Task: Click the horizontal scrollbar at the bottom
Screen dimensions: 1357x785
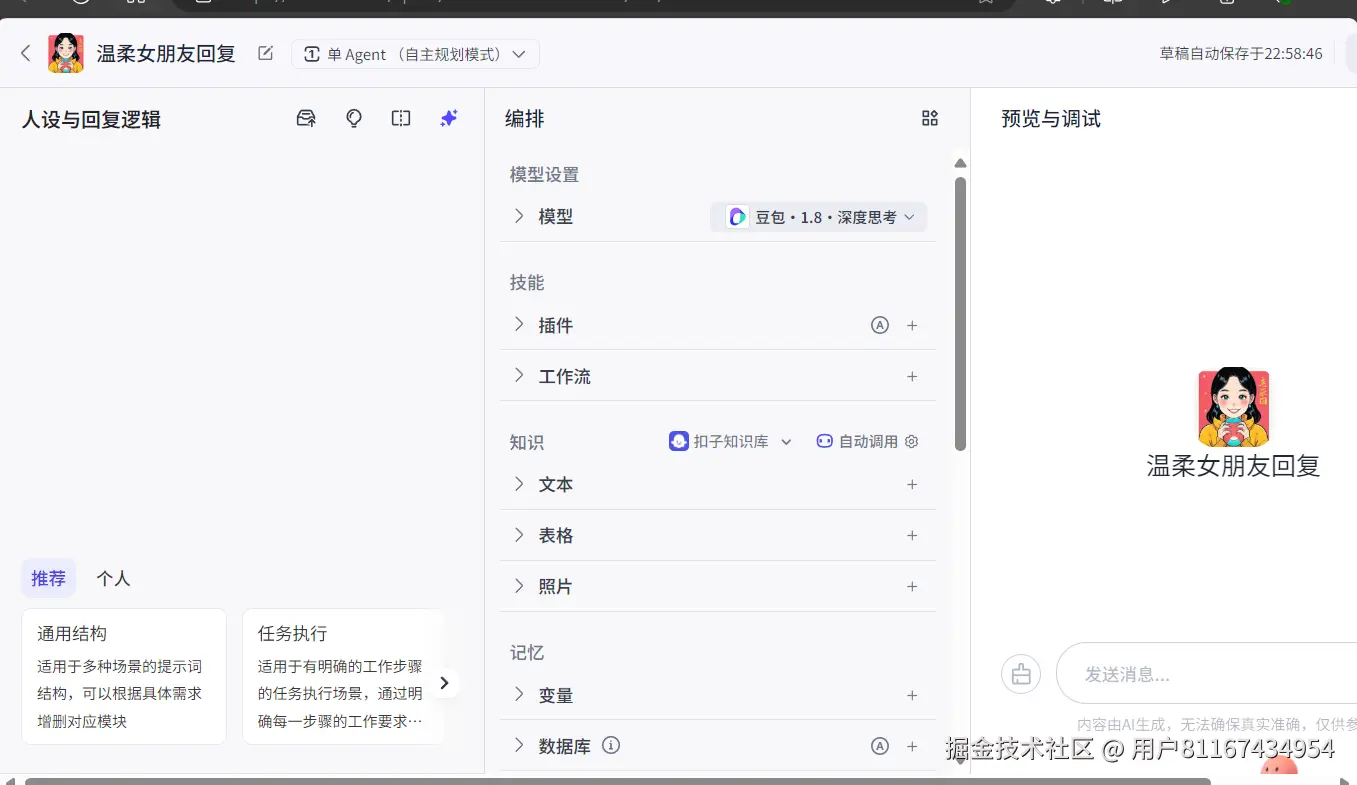Action: pyautogui.click(x=617, y=781)
